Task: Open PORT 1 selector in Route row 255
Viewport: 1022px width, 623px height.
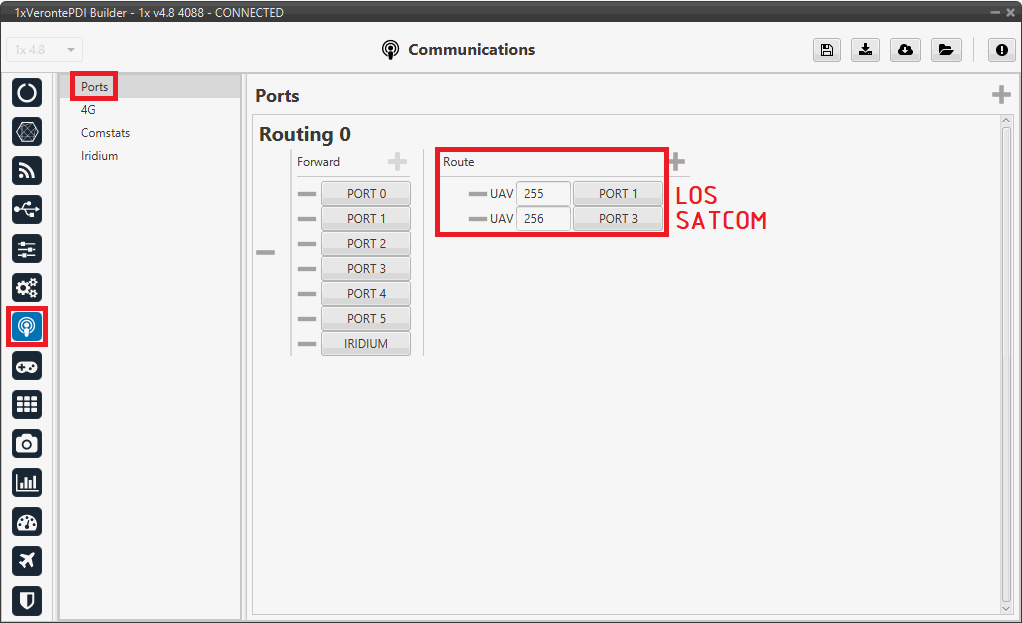Action: coord(617,193)
